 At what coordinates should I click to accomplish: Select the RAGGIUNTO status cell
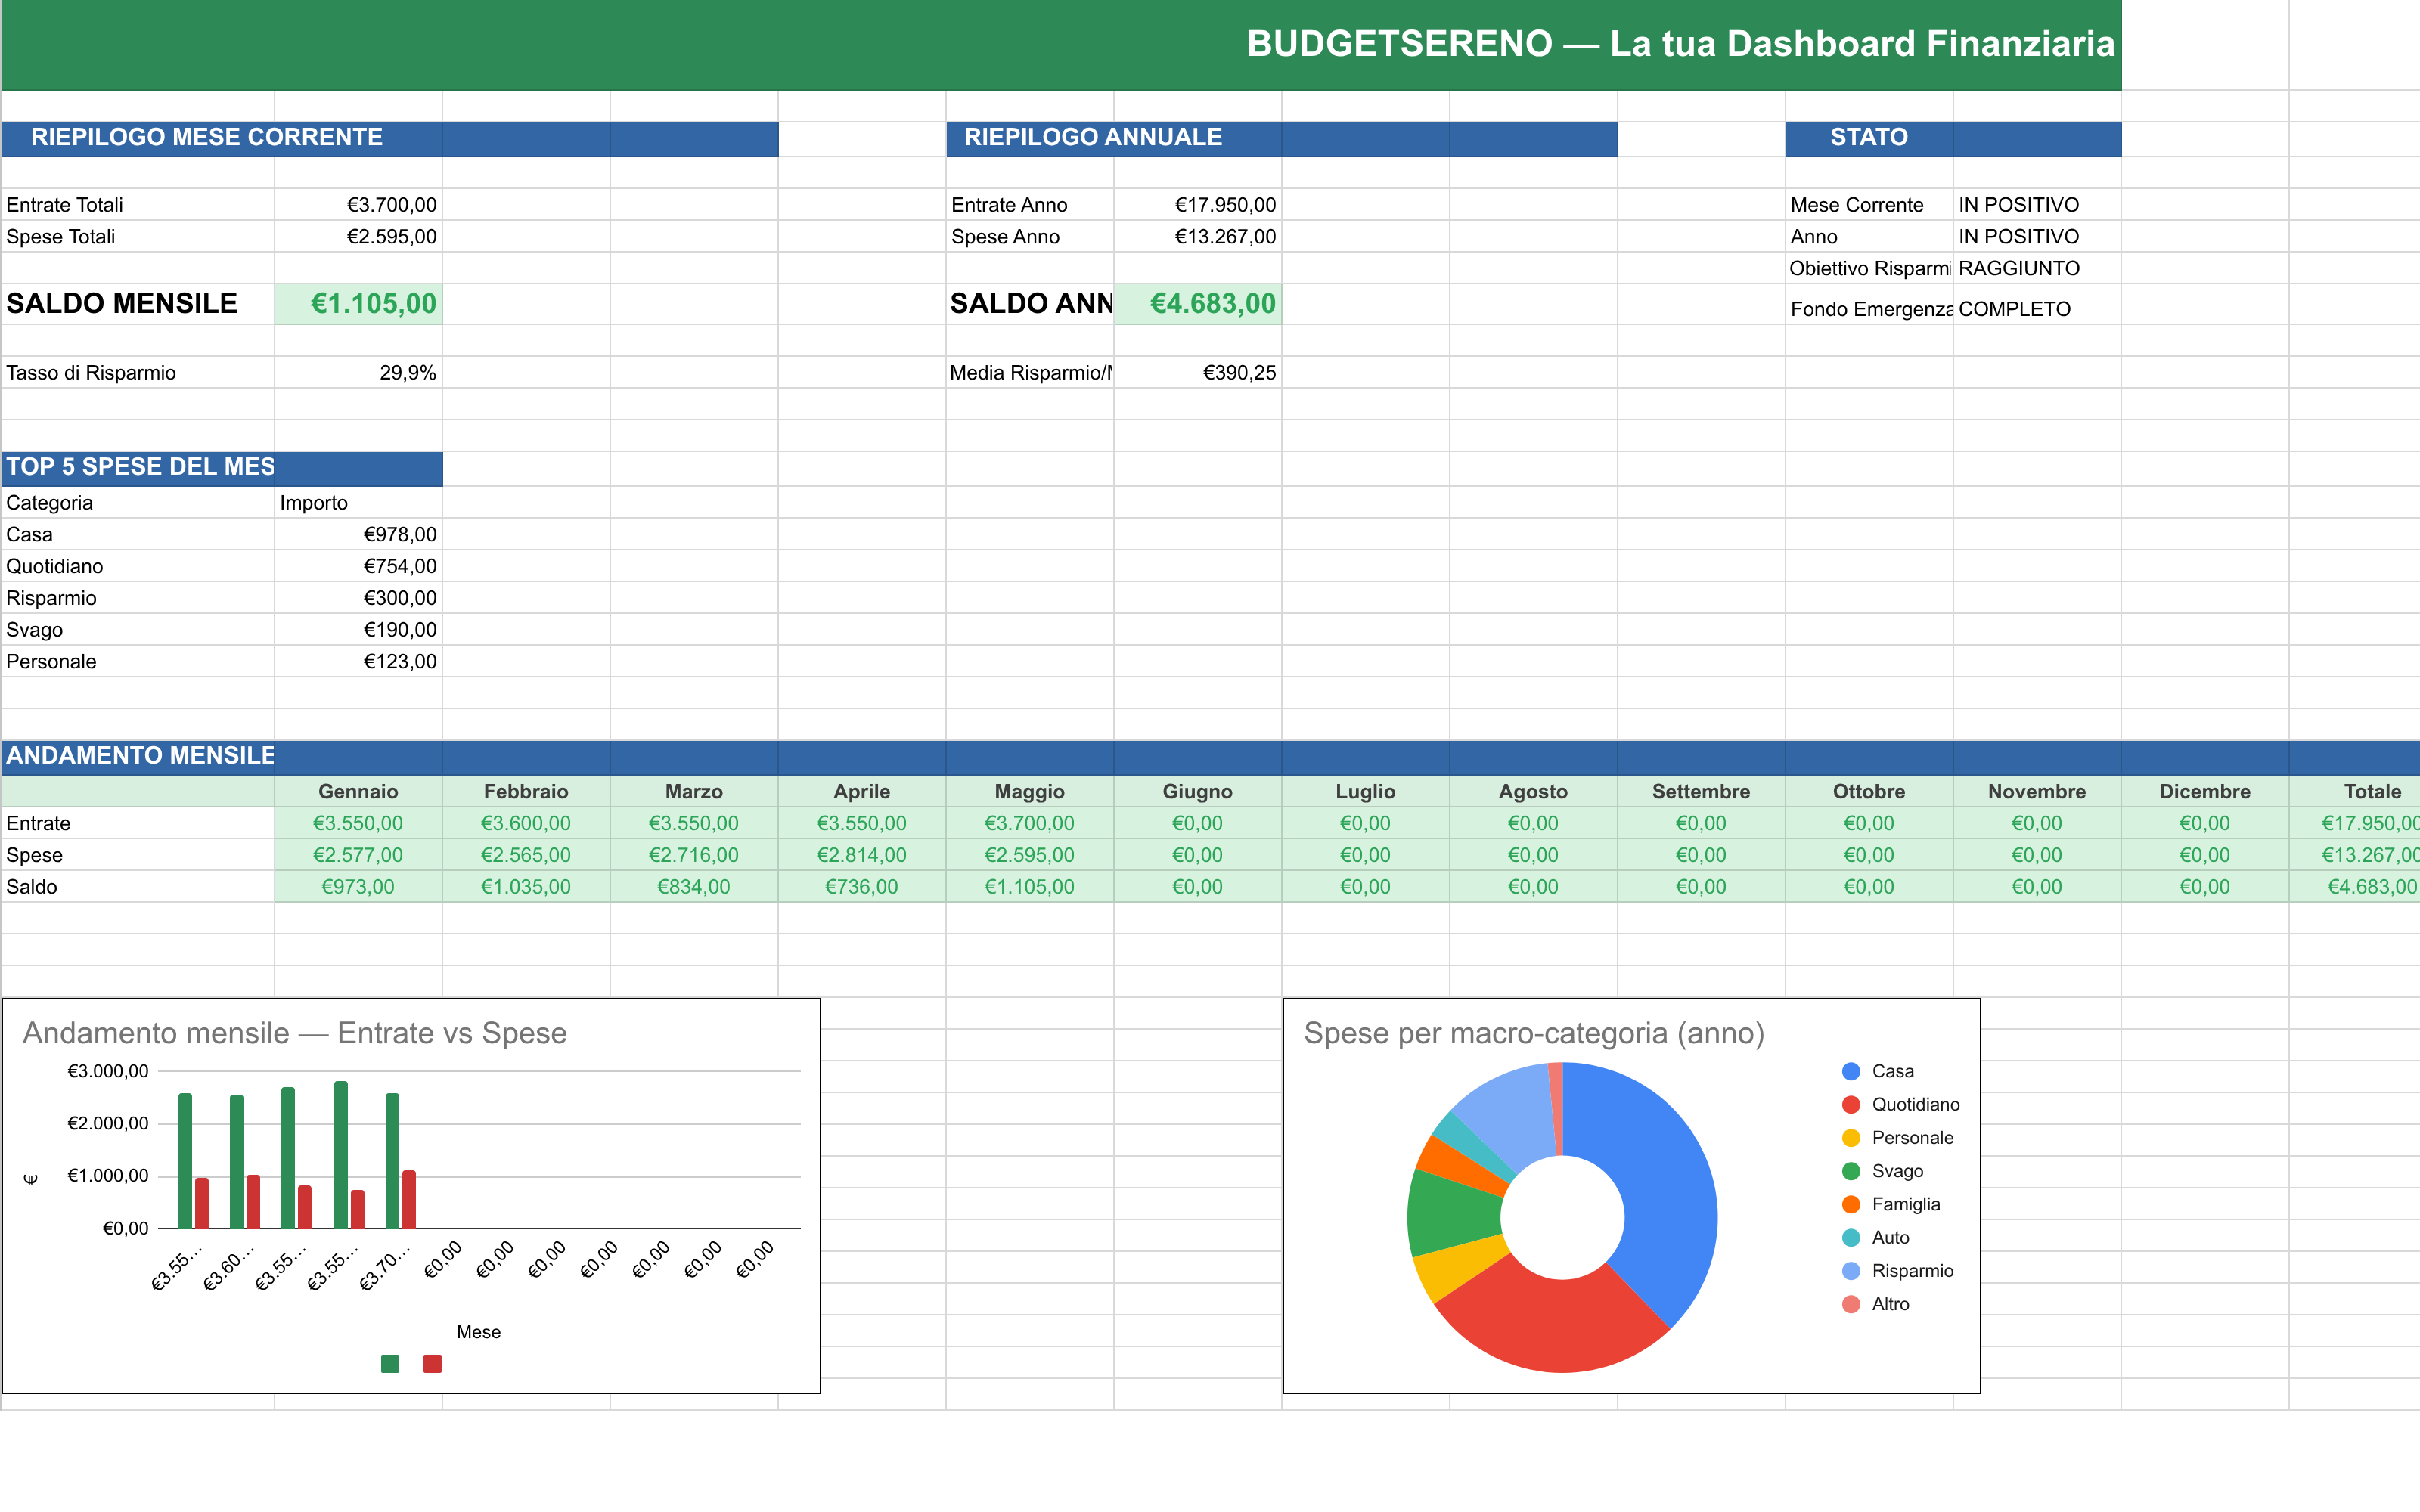tap(2037, 269)
